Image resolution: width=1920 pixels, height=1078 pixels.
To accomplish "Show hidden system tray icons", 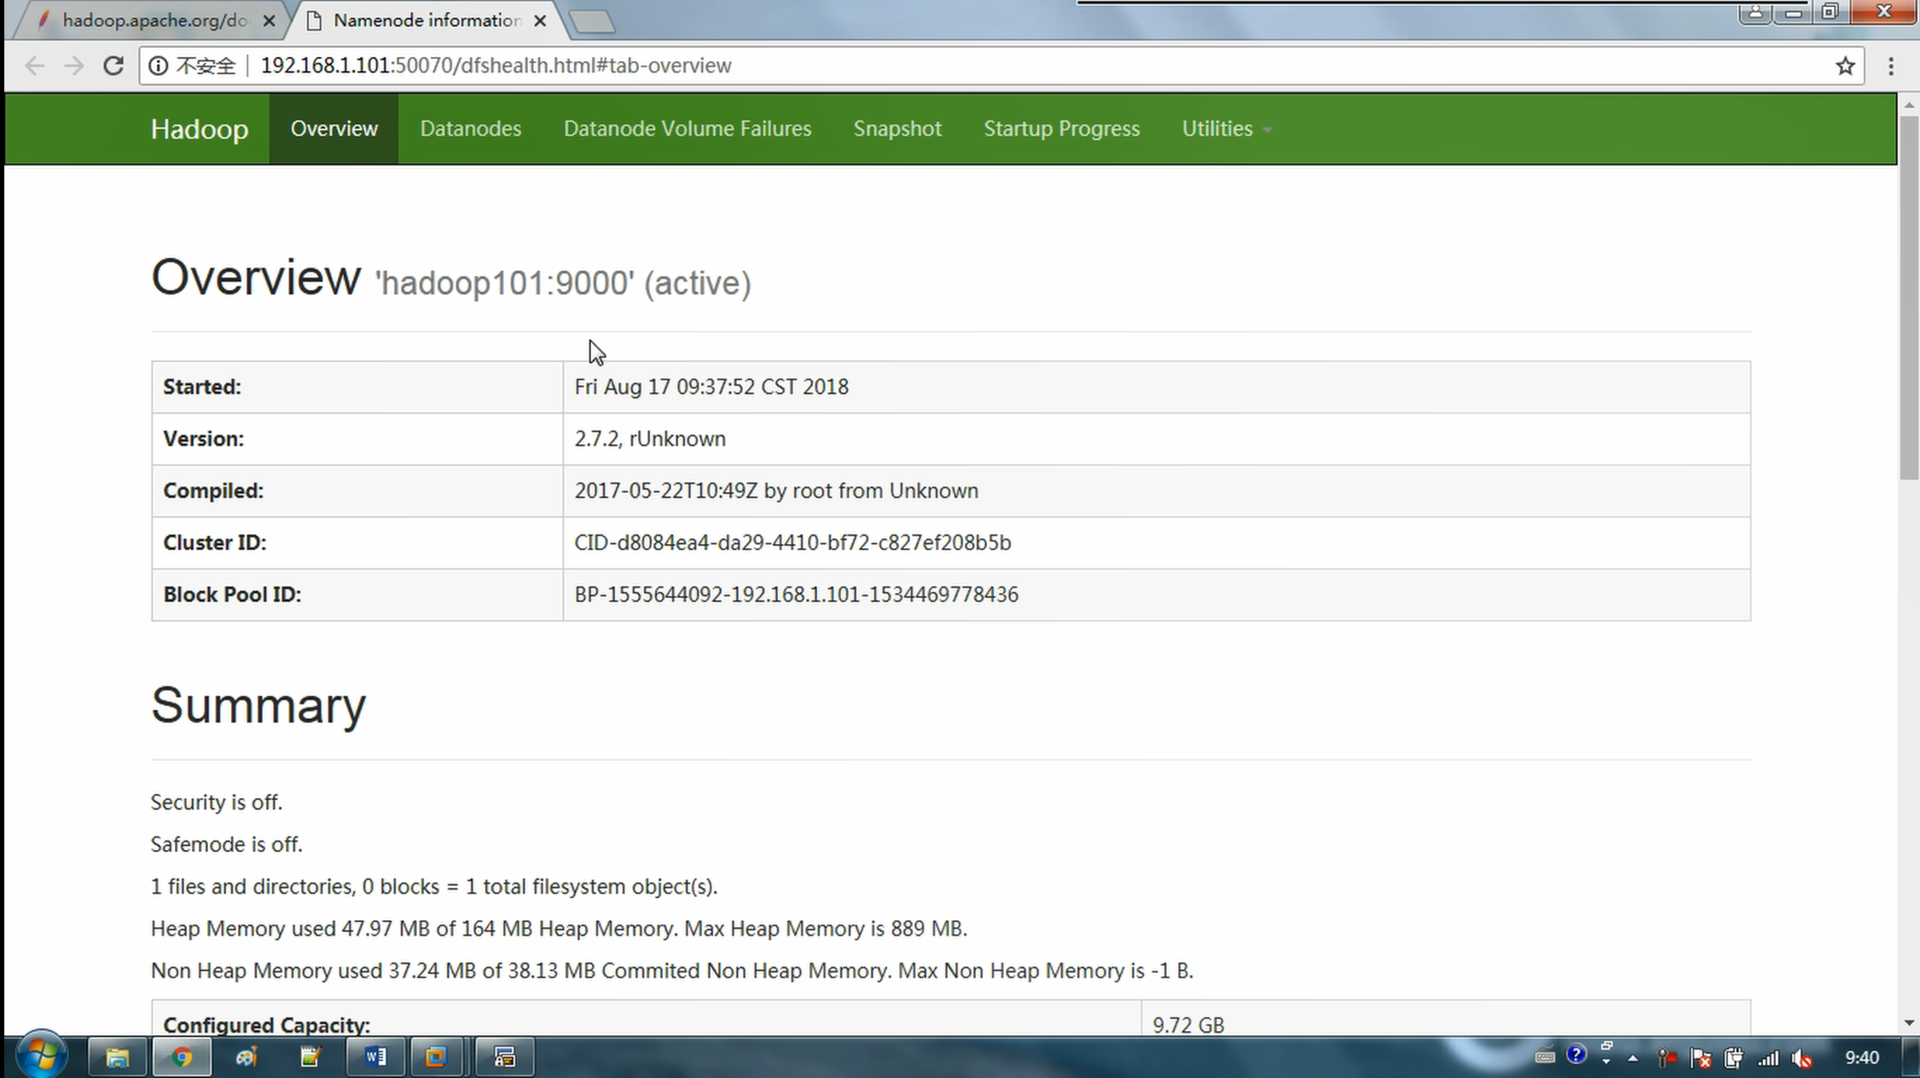I will (x=1633, y=1058).
